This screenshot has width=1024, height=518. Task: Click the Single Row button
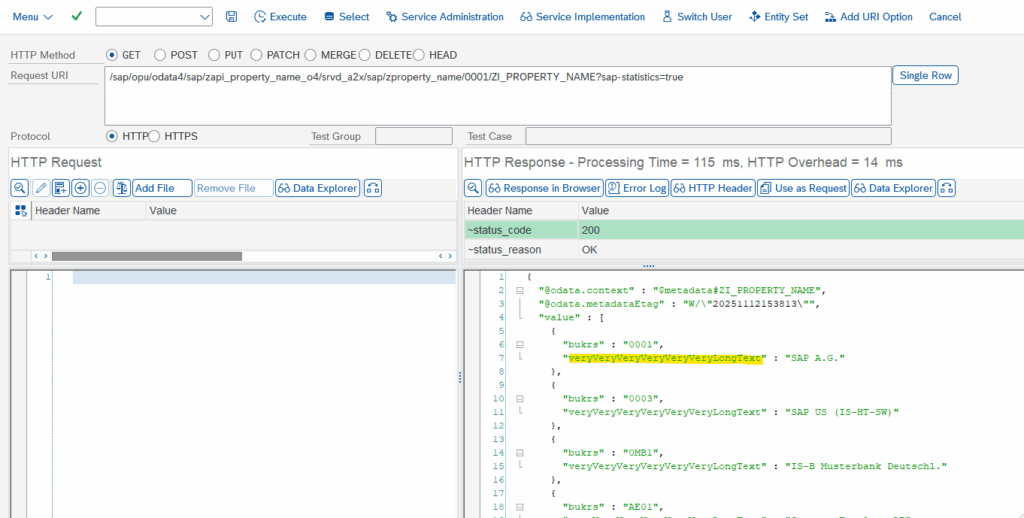tap(925, 76)
